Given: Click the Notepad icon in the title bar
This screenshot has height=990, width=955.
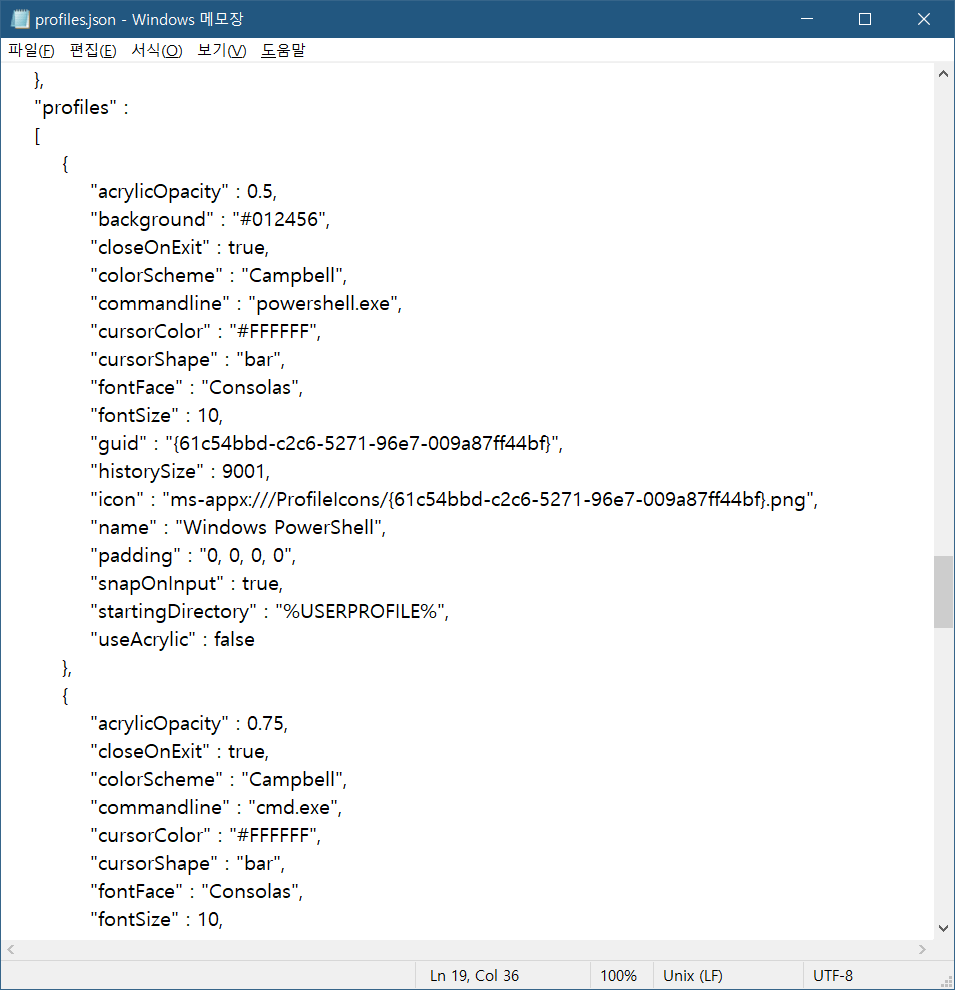Looking at the screenshot, I should pyautogui.click(x=19, y=19).
